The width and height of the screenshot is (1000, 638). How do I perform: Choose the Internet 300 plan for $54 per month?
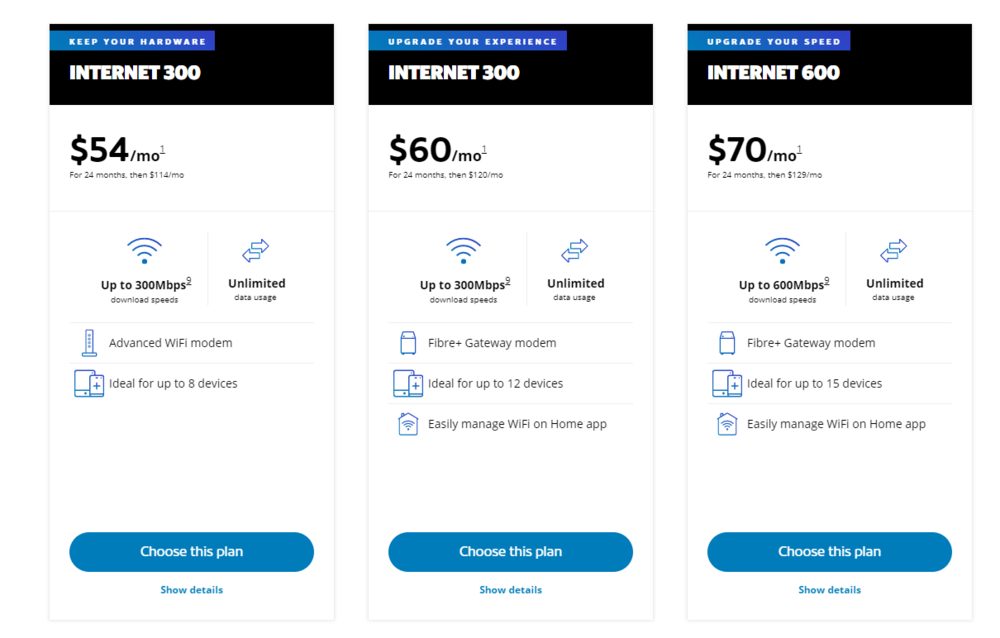click(191, 551)
